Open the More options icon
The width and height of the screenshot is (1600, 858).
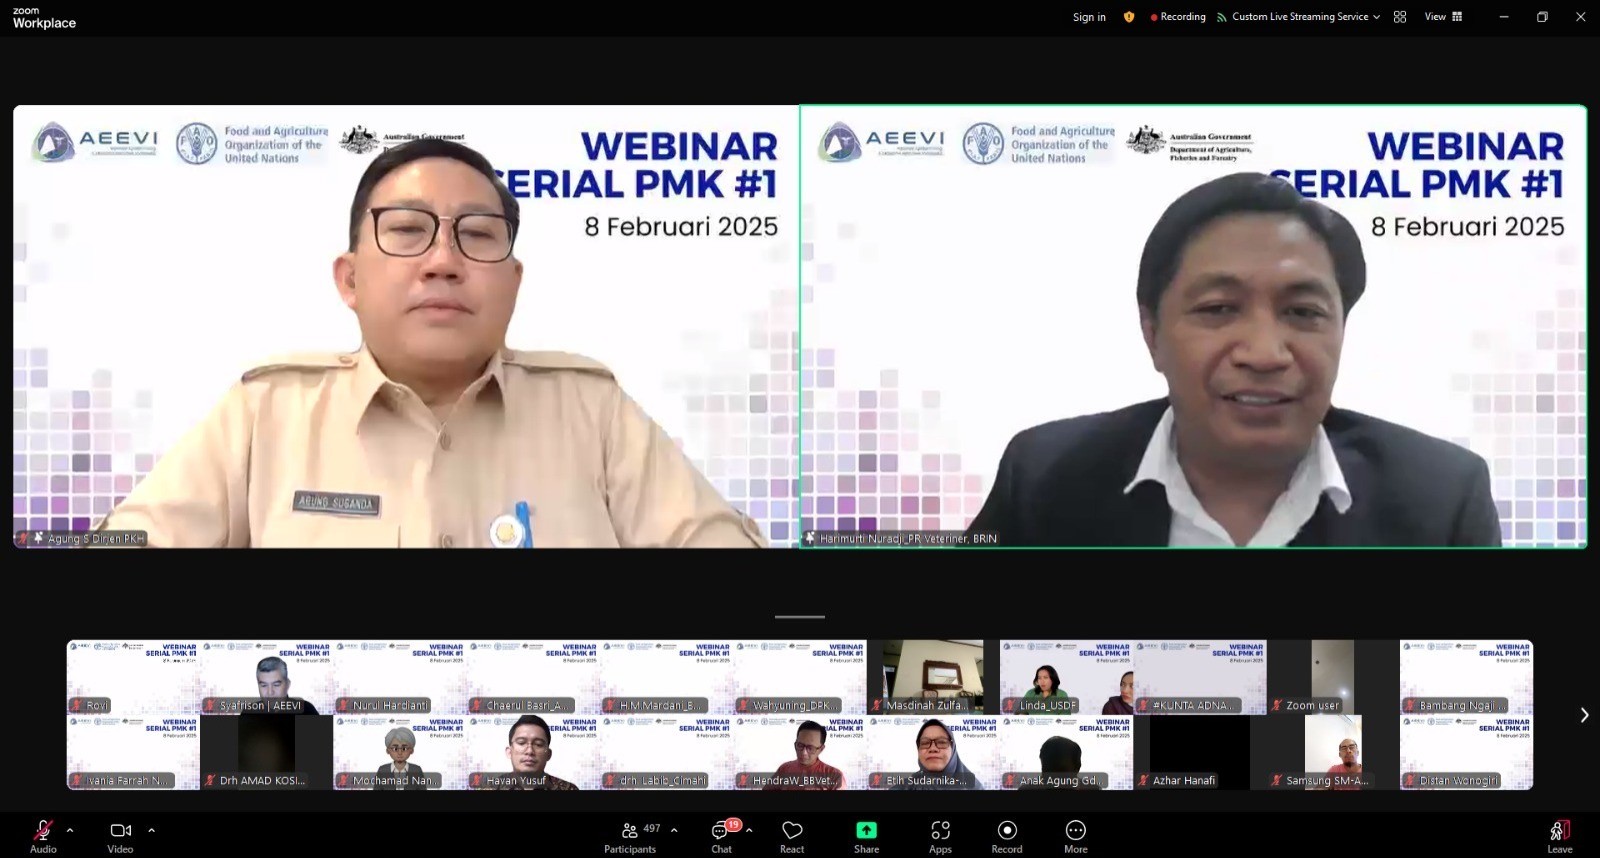[x=1075, y=831]
